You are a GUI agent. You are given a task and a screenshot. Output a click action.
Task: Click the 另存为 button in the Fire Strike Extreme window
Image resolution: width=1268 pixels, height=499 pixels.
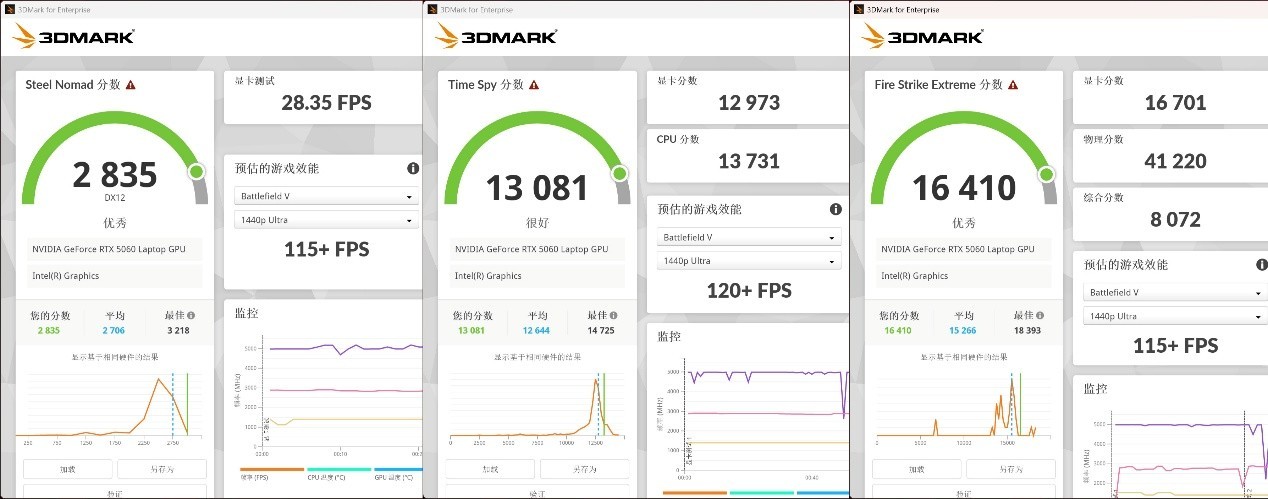click(x=1009, y=469)
